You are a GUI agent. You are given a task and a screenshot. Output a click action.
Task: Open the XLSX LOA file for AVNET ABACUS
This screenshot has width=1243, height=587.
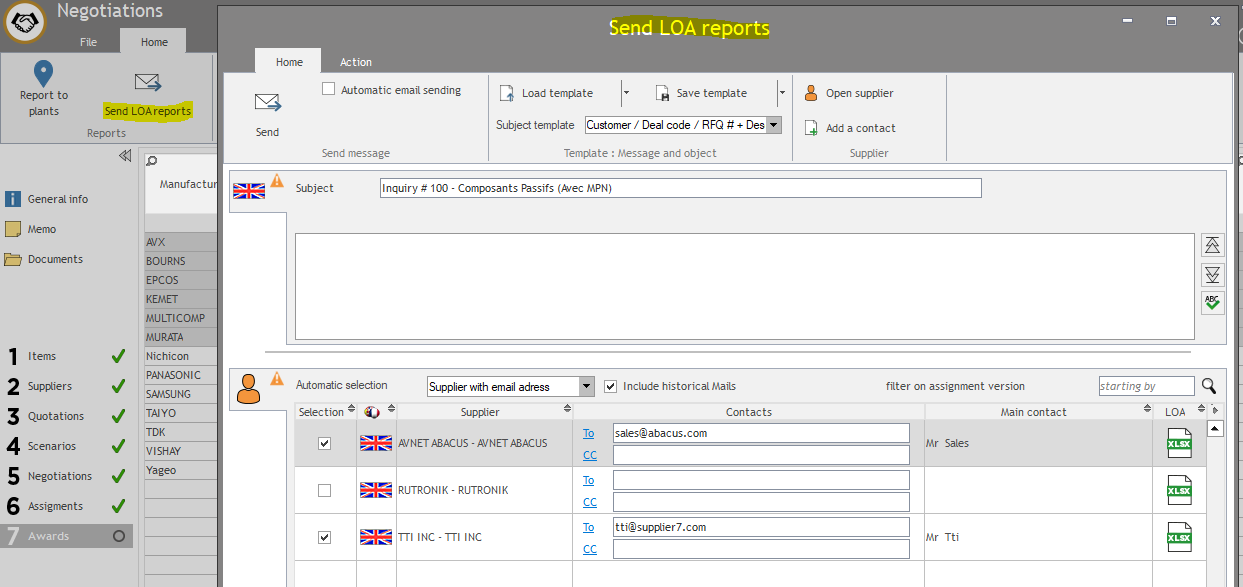tap(1179, 443)
